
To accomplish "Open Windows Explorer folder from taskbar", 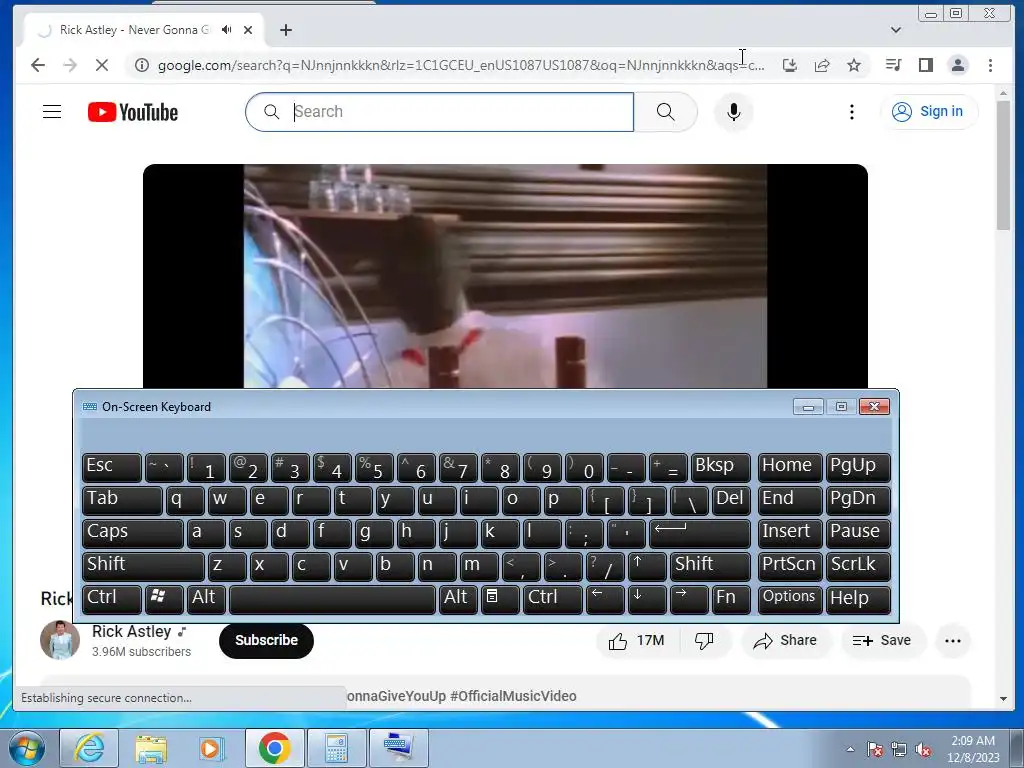I will (x=151, y=748).
